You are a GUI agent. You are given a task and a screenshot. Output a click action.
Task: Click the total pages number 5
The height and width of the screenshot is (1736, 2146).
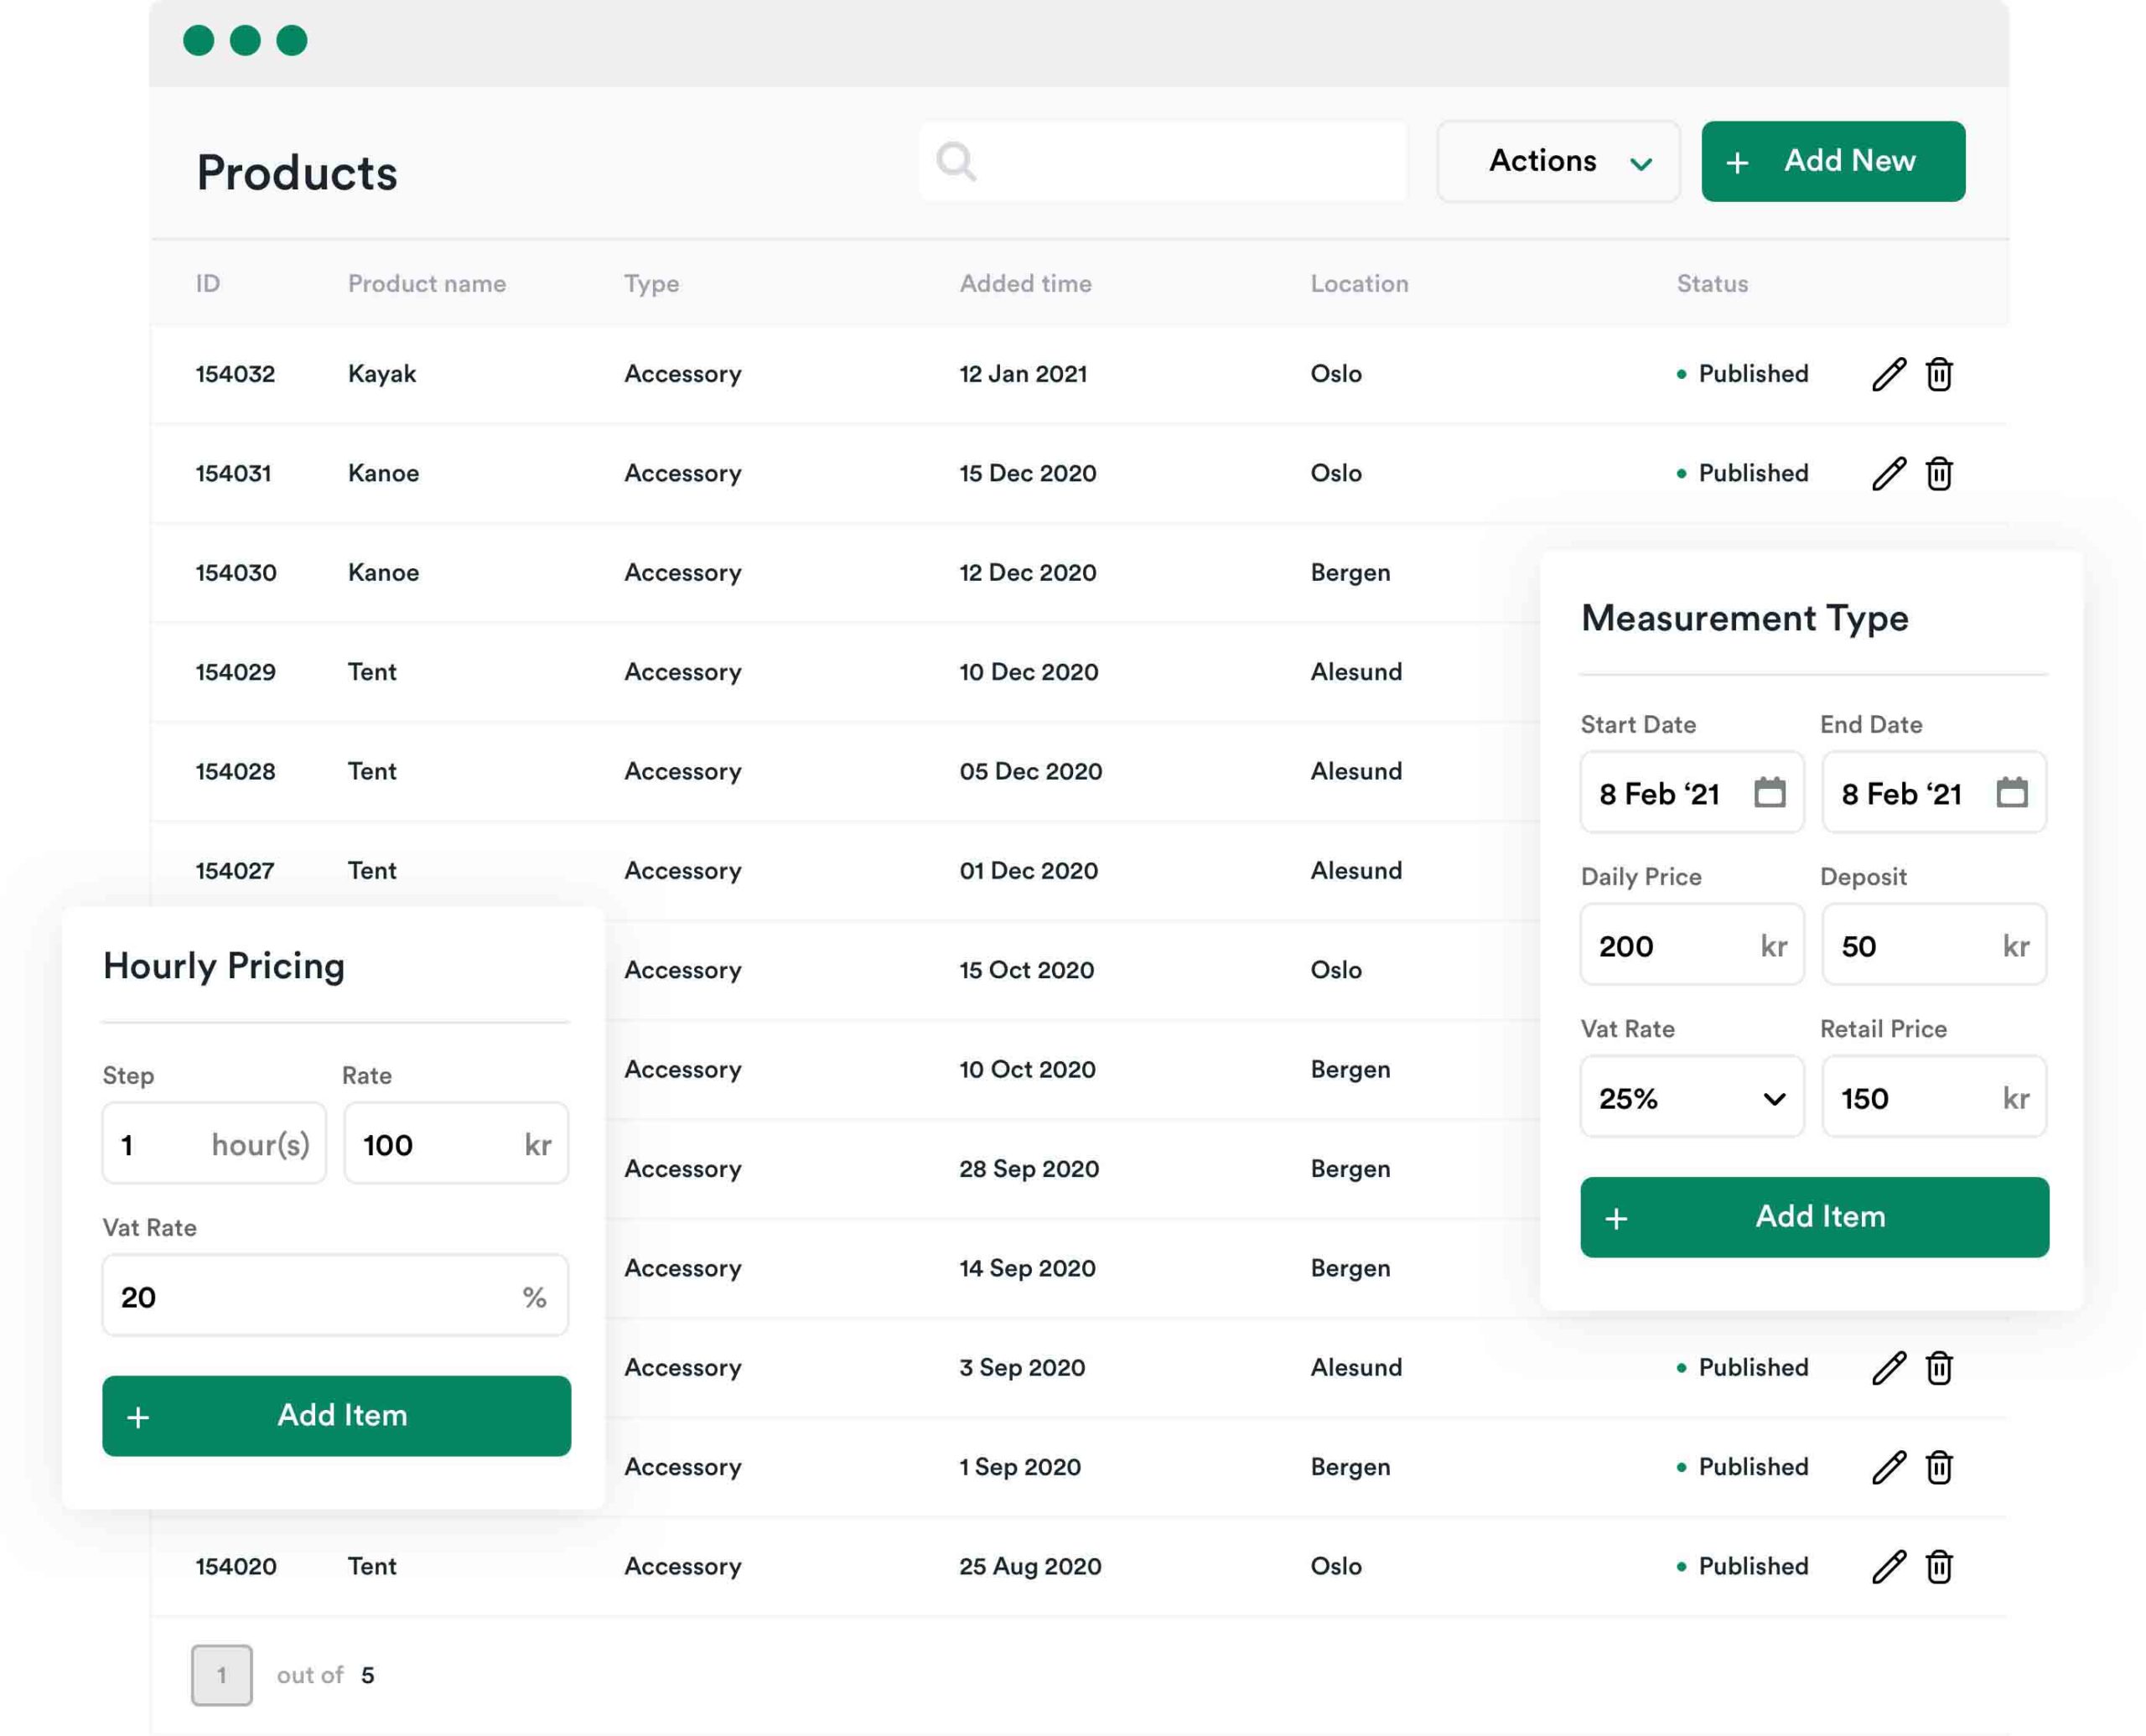368,1675
